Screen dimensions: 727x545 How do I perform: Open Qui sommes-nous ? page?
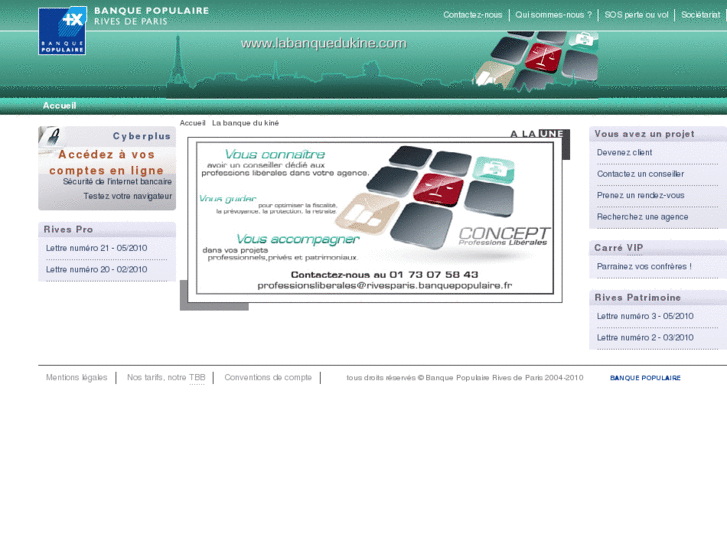[x=554, y=15]
